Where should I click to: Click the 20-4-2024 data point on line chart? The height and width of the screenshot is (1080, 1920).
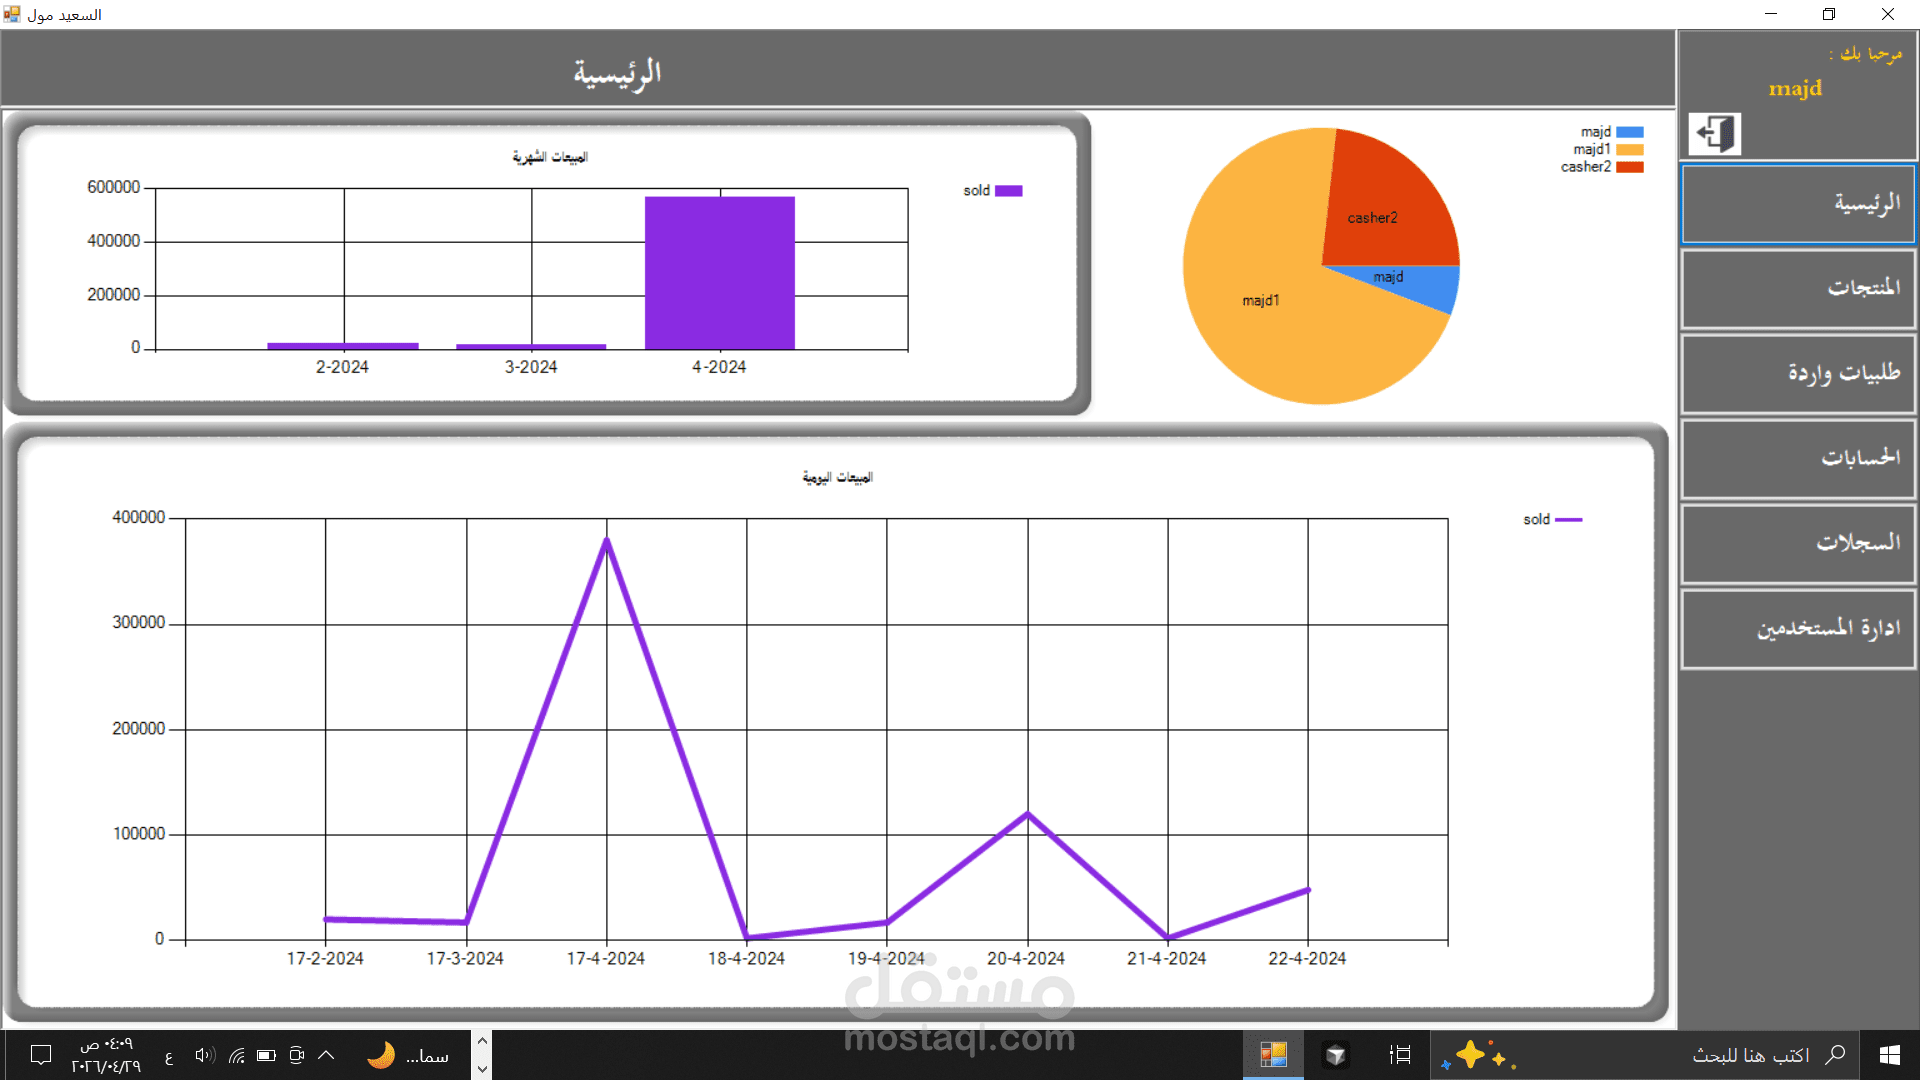pos(1027,814)
